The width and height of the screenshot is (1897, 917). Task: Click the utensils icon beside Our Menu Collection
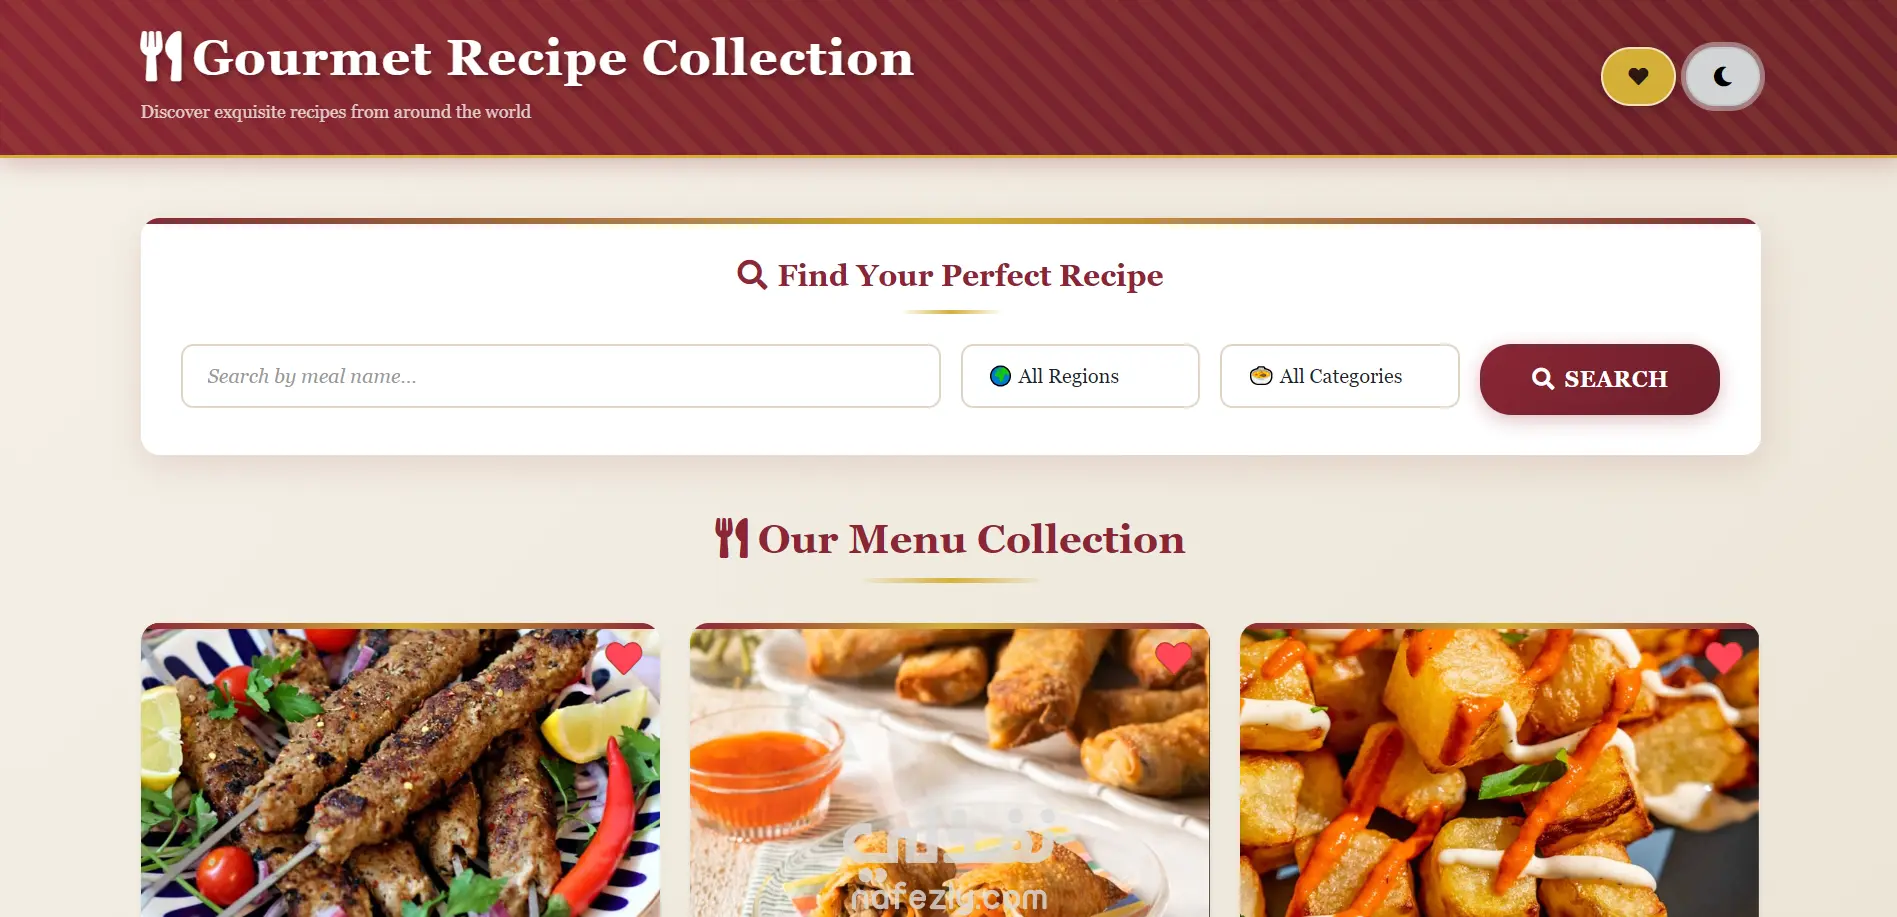pos(732,538)
